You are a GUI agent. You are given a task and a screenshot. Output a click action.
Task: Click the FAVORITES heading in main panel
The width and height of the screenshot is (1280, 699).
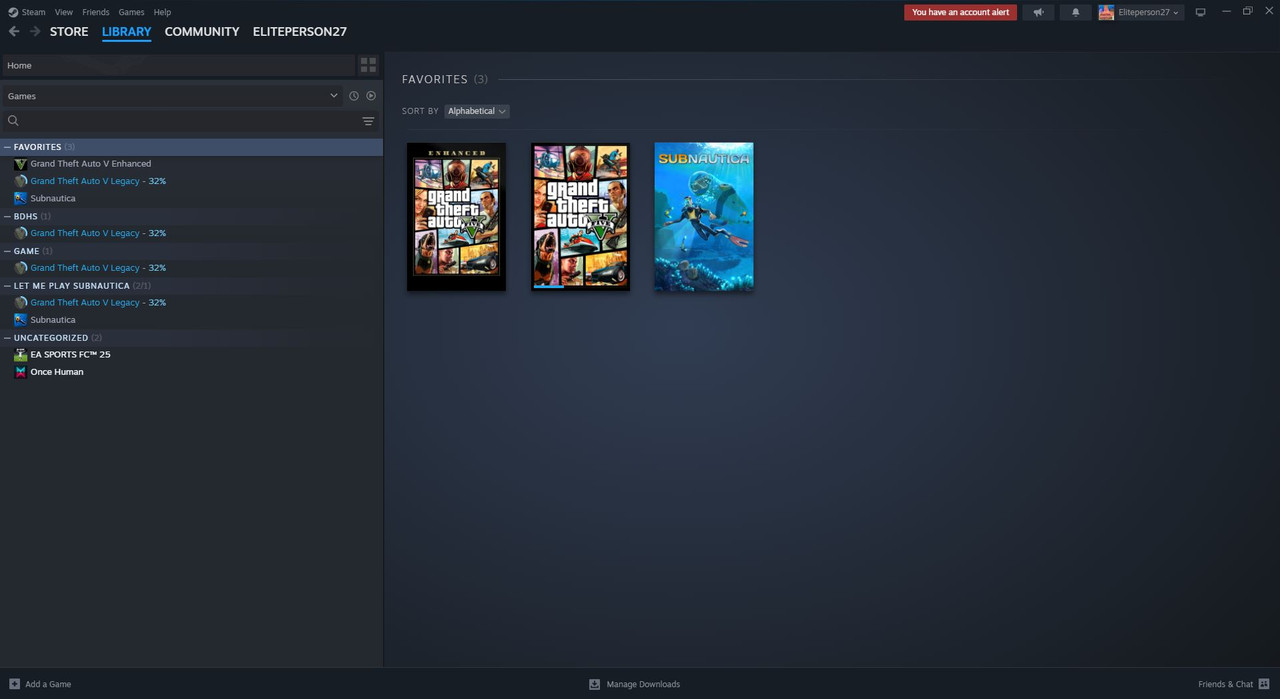[x=435, y=79]
